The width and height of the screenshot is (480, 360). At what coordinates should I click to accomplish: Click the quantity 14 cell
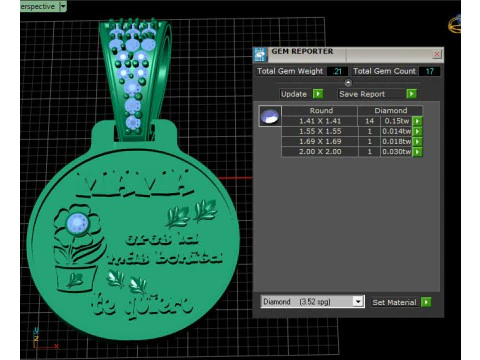369,121
